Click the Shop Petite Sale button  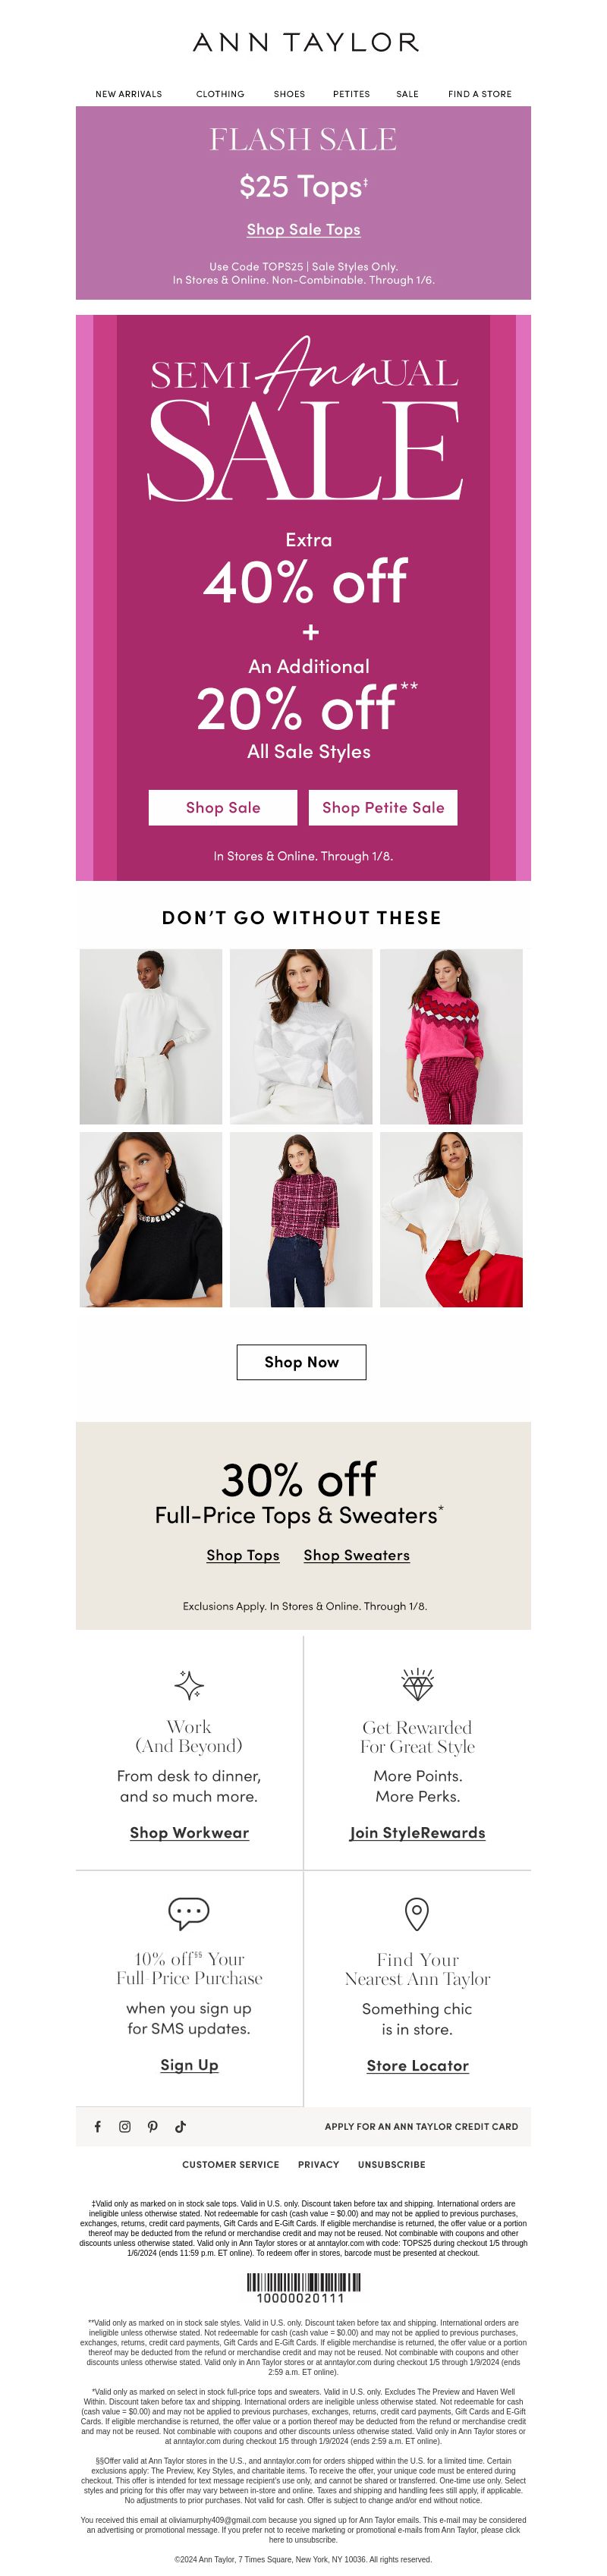coord(383,807)
